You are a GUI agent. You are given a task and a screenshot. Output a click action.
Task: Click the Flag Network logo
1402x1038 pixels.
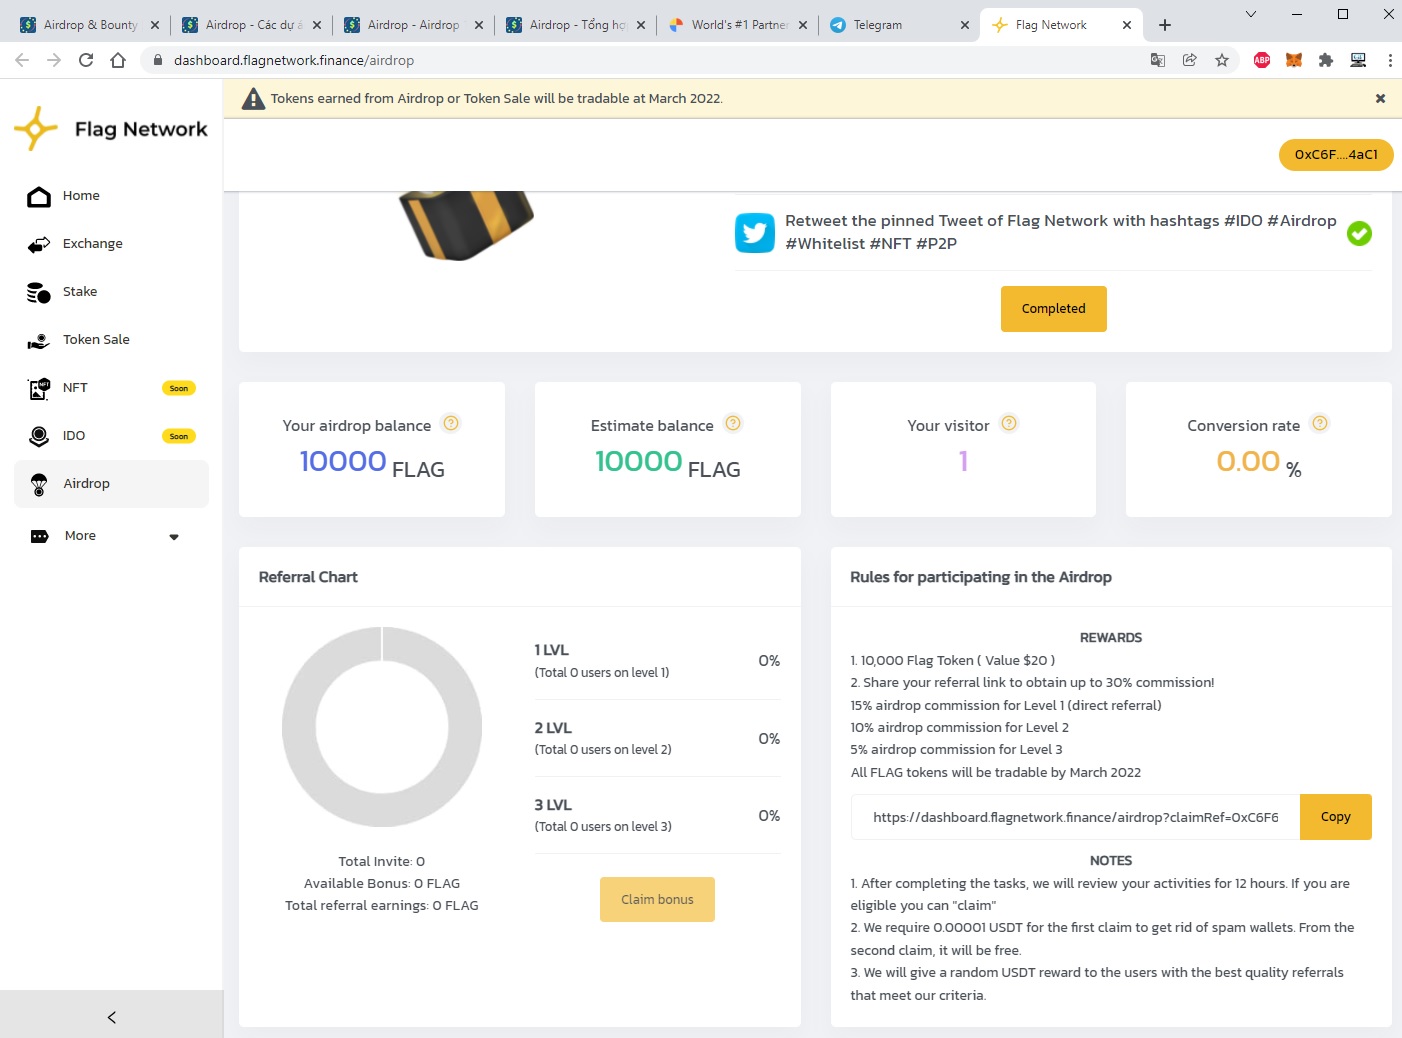pyautogui.click(x=111, y=129)
